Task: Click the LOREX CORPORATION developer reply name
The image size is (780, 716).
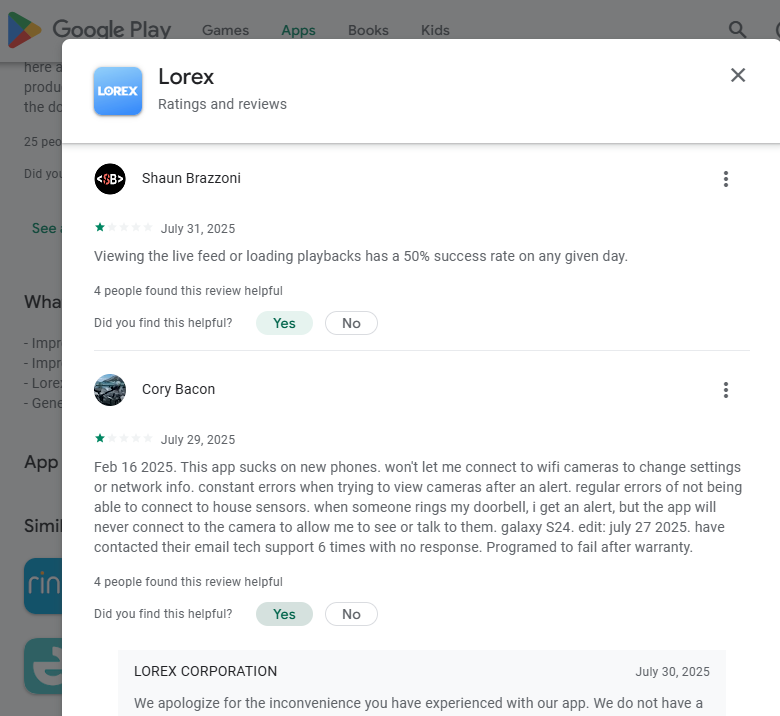Action: 205,671
